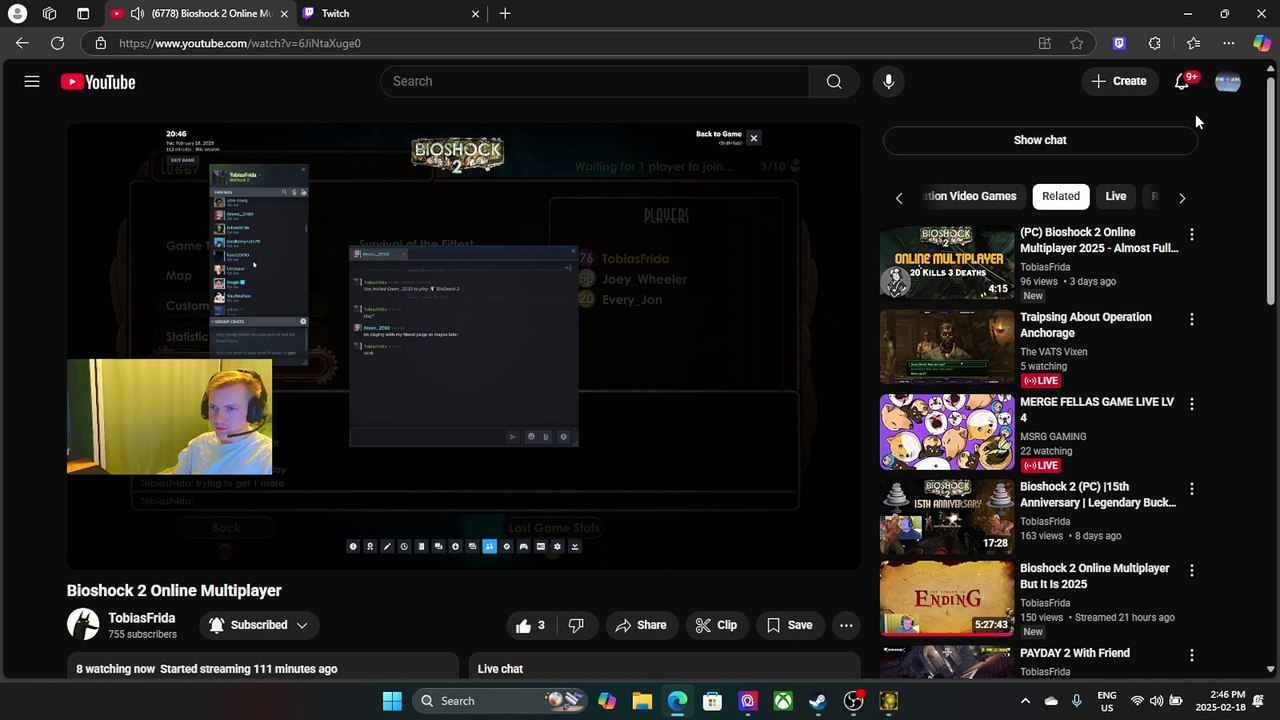Screen dimensions: 1280x720
Task: Select the Bioshock 2 Online Multiplayer browser tab
Action: 200,14
